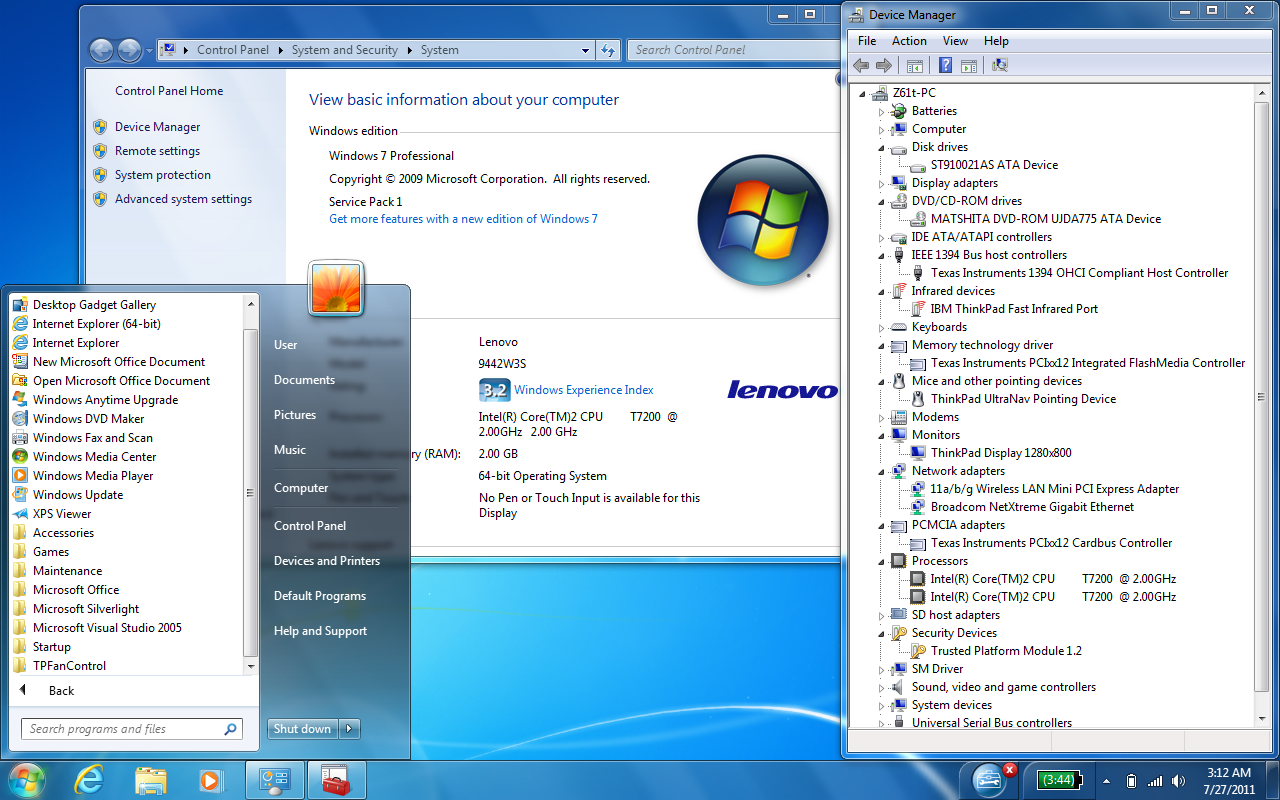
Task: Open the Action menu in Device Manager
Action: tap(908, 41)
